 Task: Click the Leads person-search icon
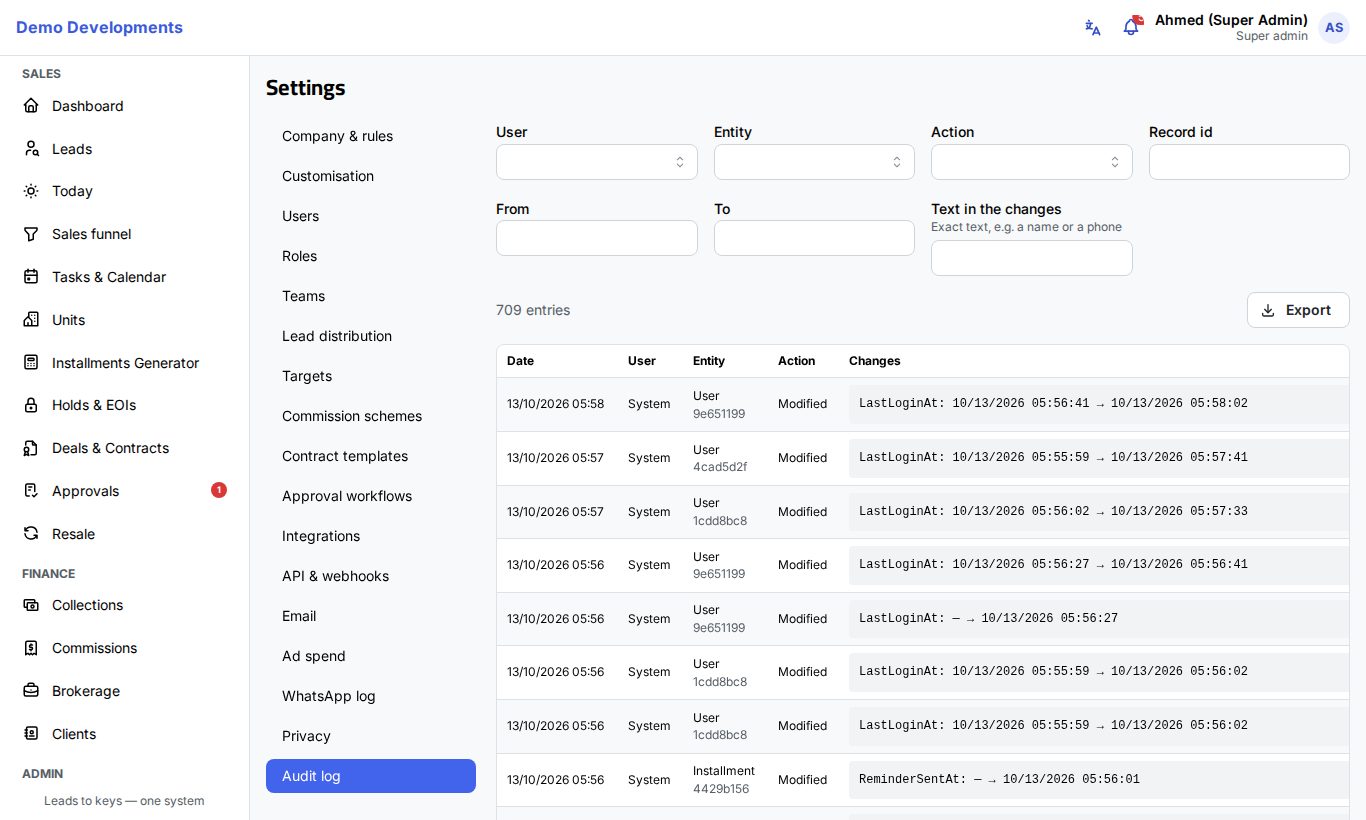click(x=31, y=149)
